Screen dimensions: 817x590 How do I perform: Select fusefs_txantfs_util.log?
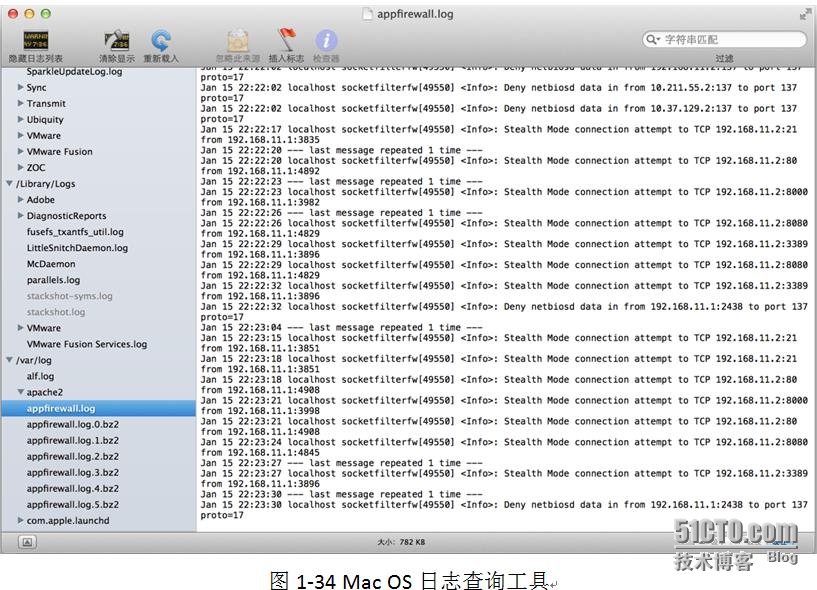tap(75, 232)
